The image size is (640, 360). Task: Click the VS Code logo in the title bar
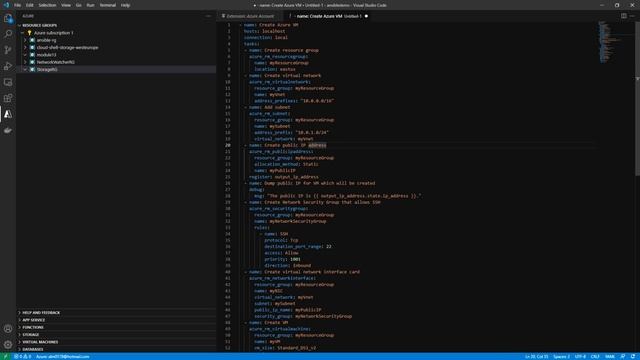pos(6,5)
